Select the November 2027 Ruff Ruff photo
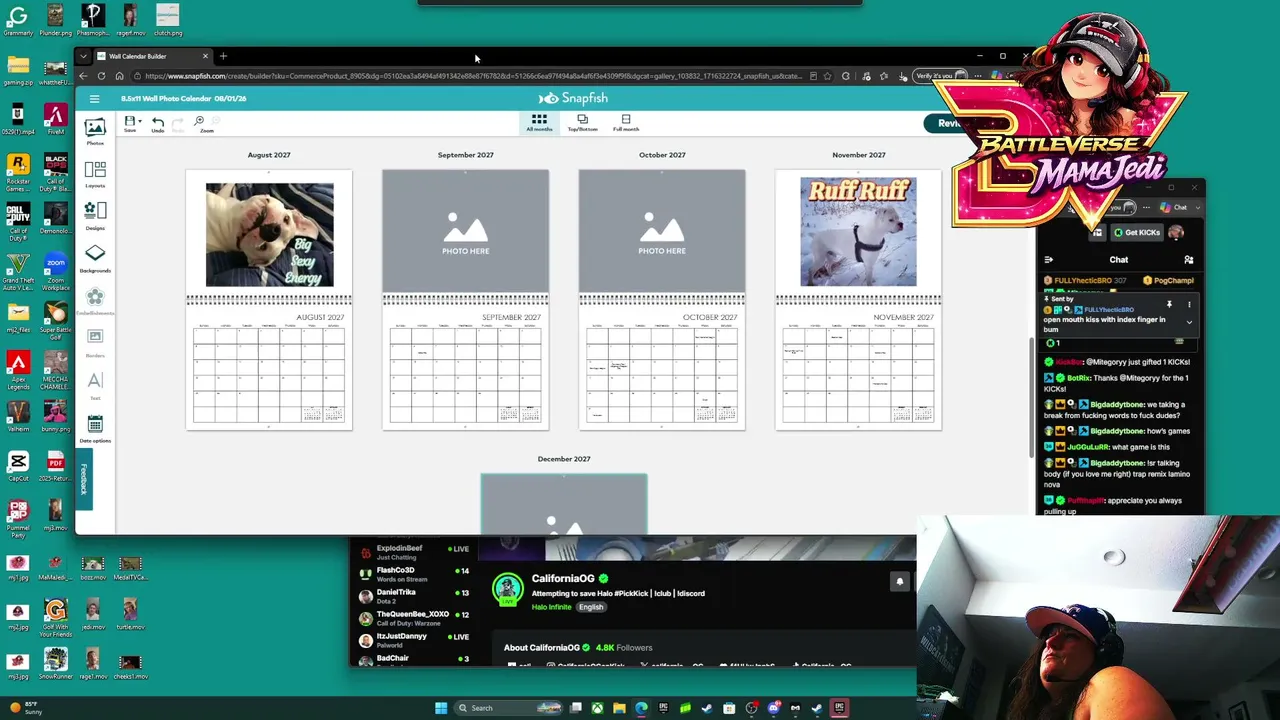This screenshot has height=720, width=1280. (858, 232)
